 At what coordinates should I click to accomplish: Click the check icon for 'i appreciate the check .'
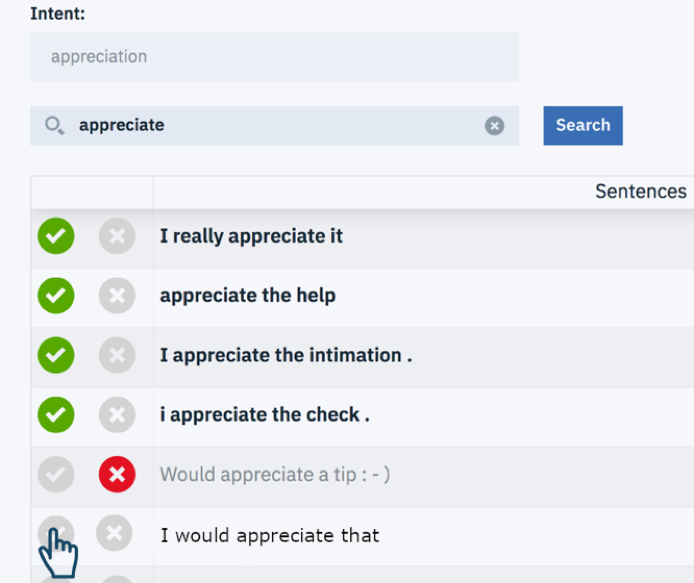click(56, 415)
